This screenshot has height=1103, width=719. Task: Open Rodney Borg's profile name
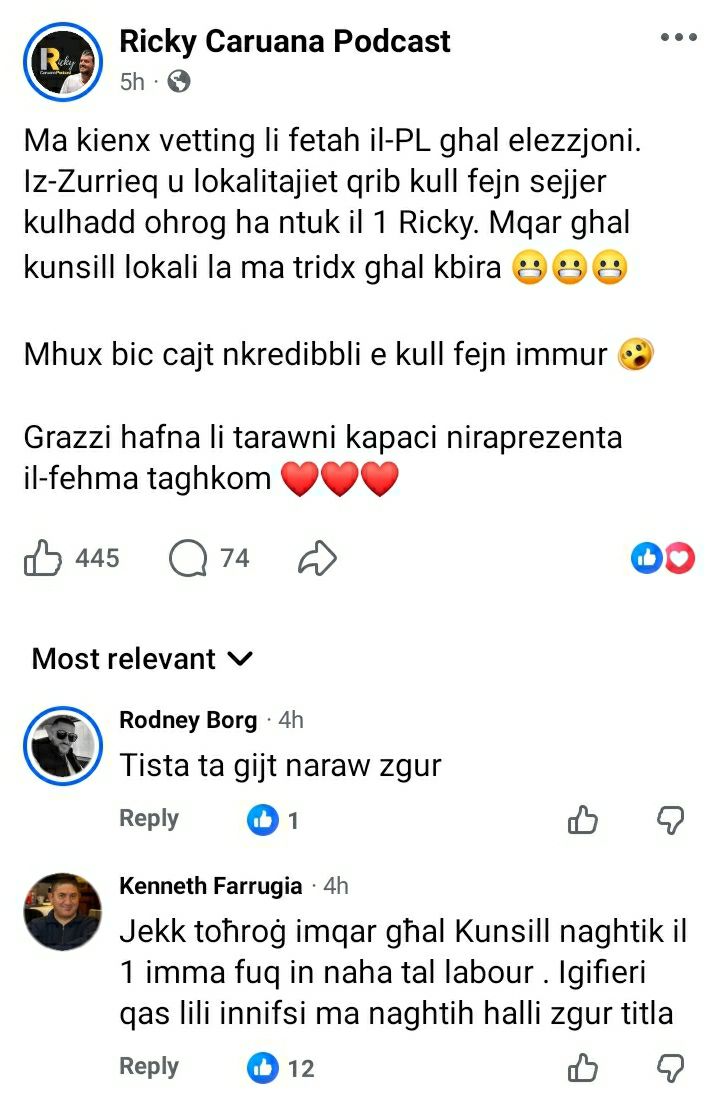[x=188, y=720]
